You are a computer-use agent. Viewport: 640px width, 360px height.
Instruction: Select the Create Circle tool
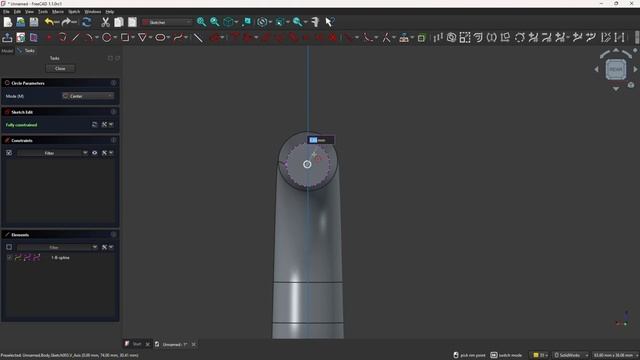pyautogui.click(x=107, y=38)
